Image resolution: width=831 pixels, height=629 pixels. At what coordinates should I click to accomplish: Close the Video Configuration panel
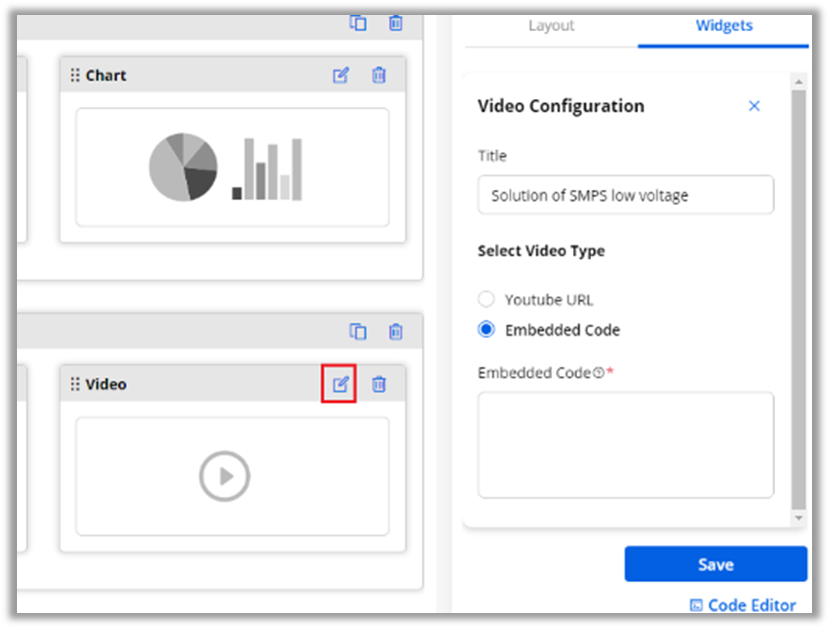tap(754, 106)
